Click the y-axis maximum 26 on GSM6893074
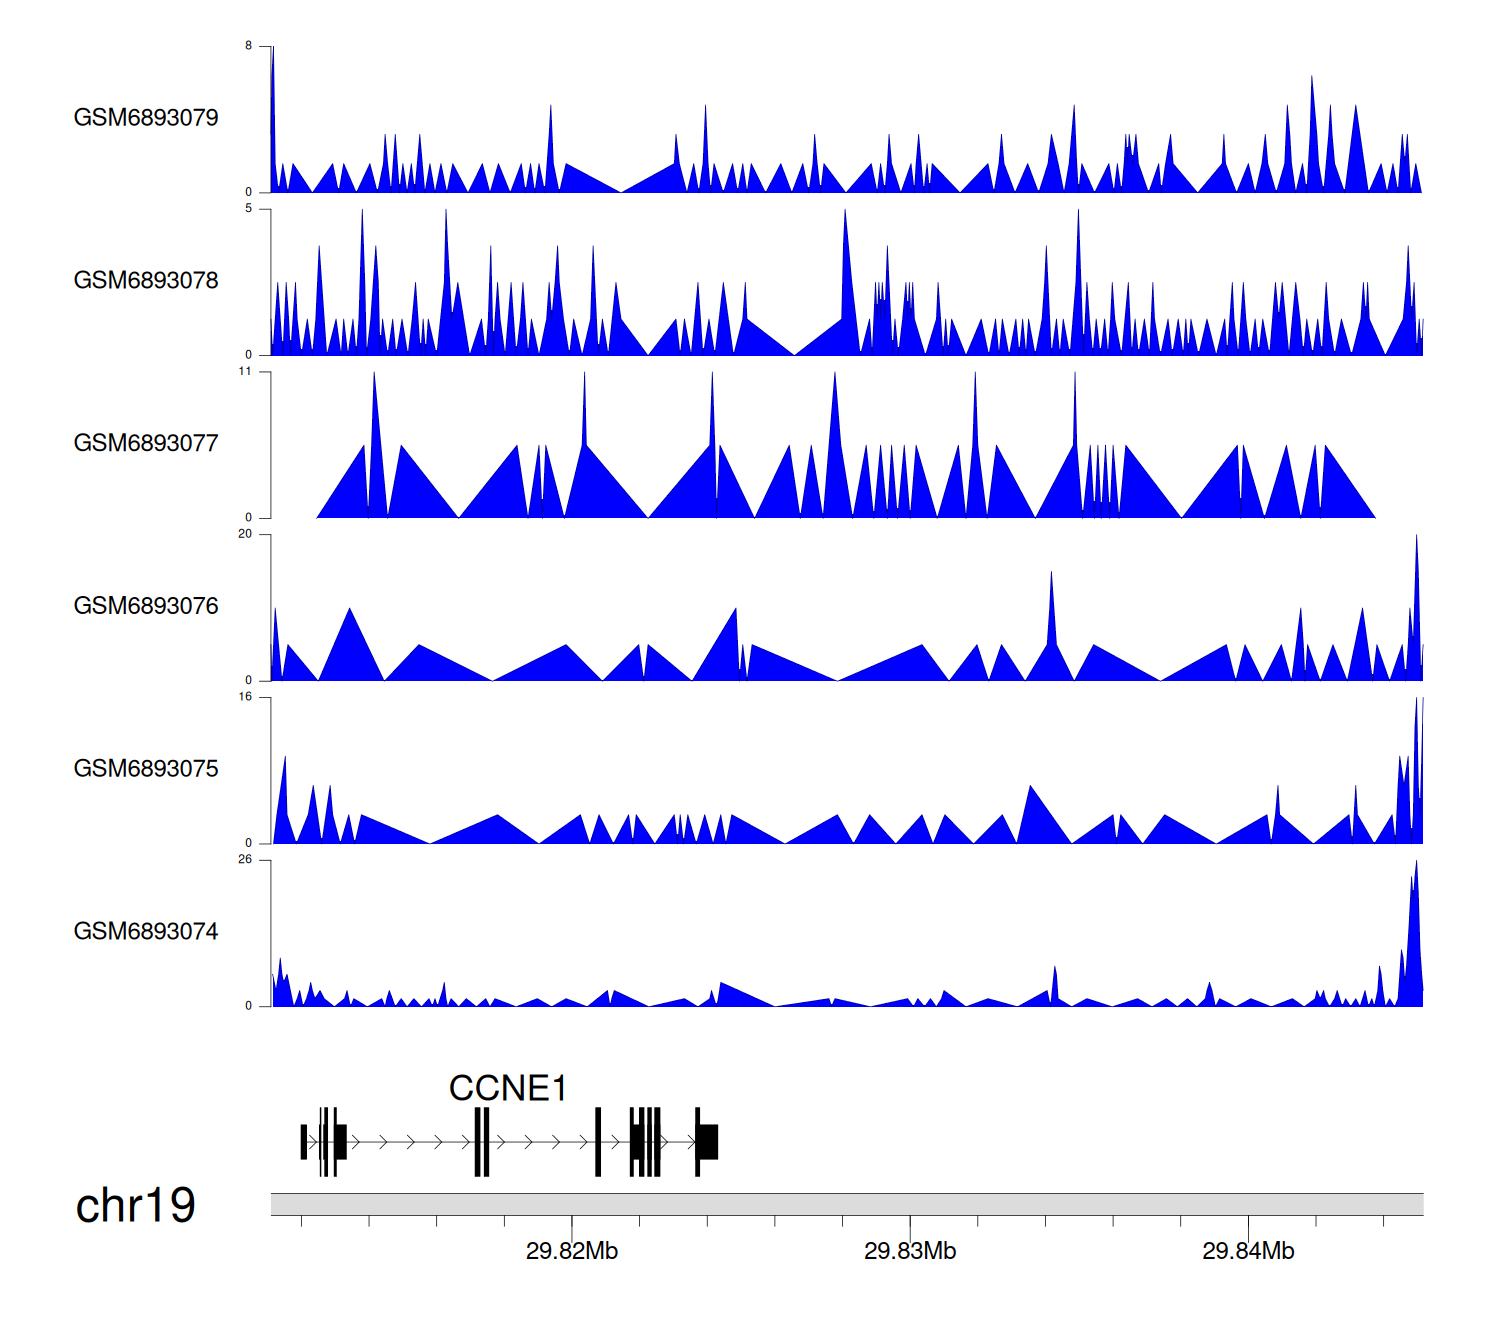The width and height of the screenshot is (1500, 1320). pos(245,860)
